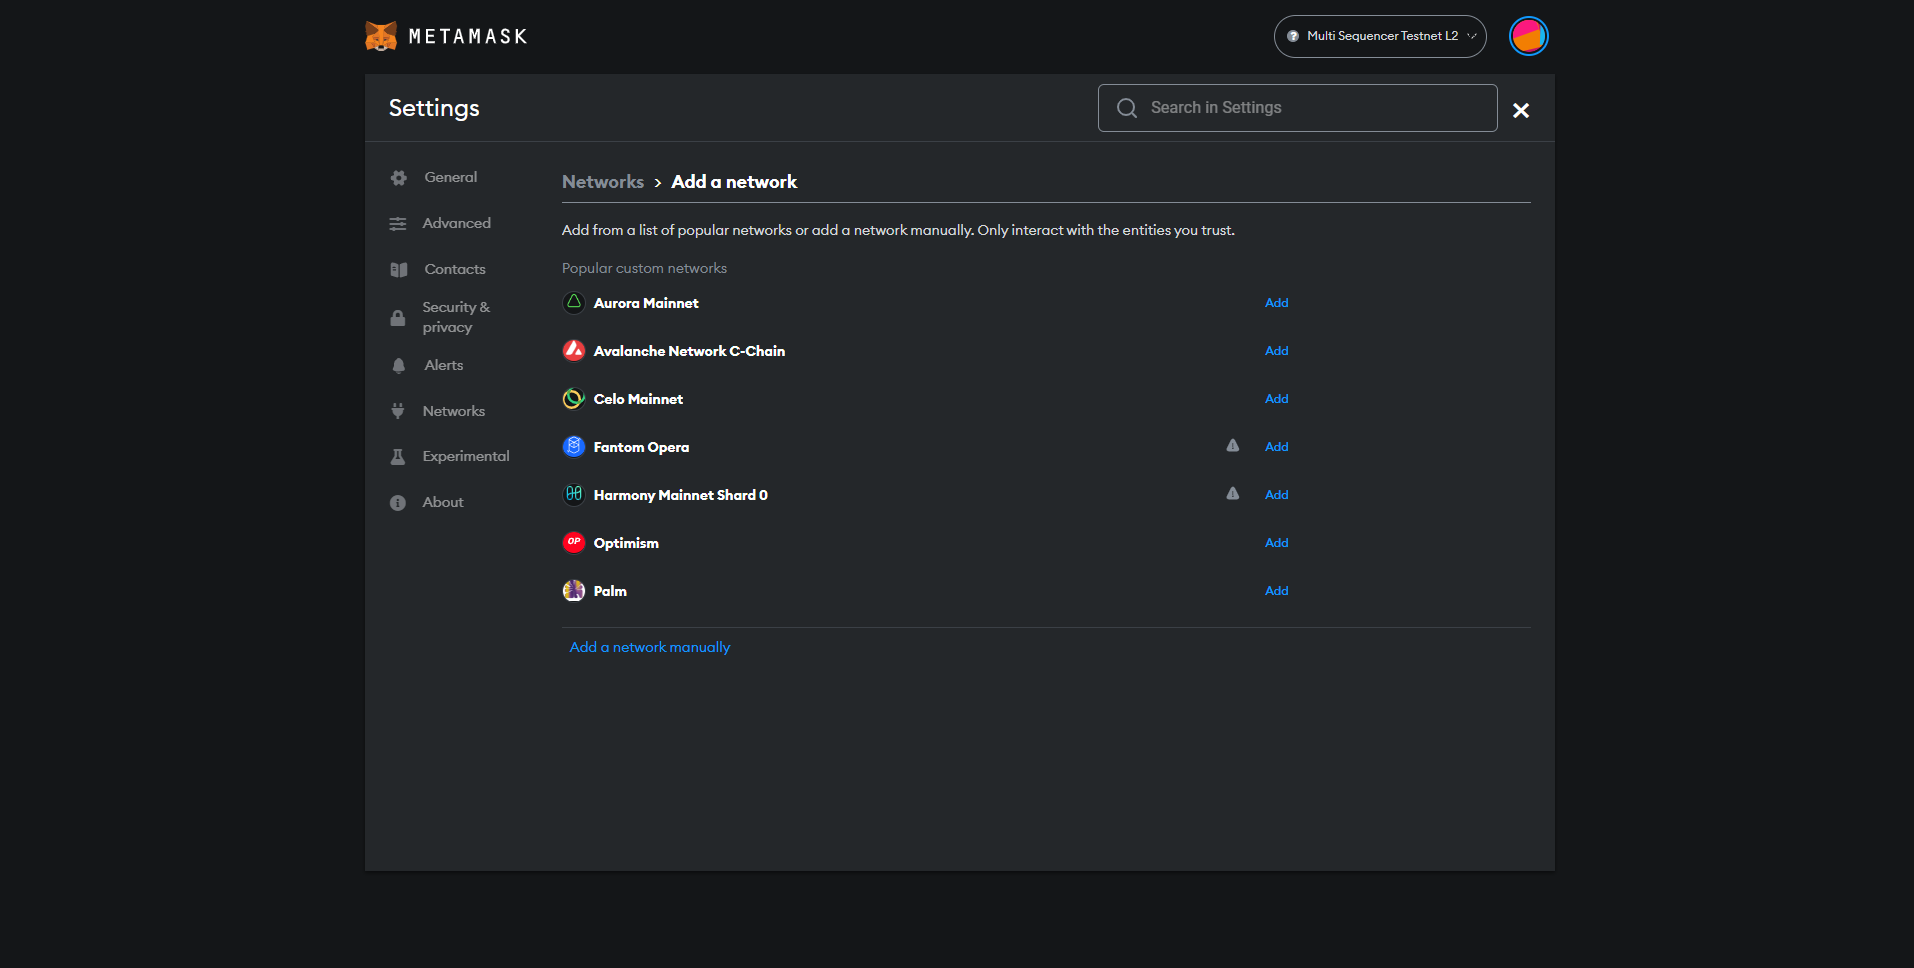Click the Harmony warning triangle icon
This screenshot has height=968, width=1914.
click(1233, 494)
